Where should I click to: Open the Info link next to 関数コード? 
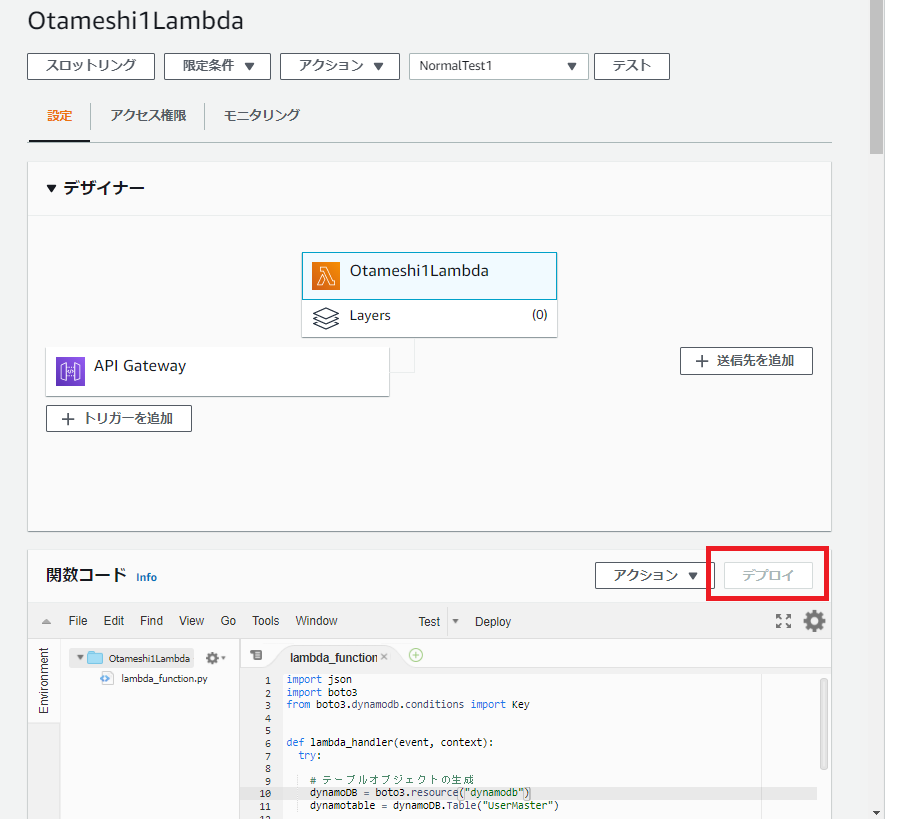(146, 577)
